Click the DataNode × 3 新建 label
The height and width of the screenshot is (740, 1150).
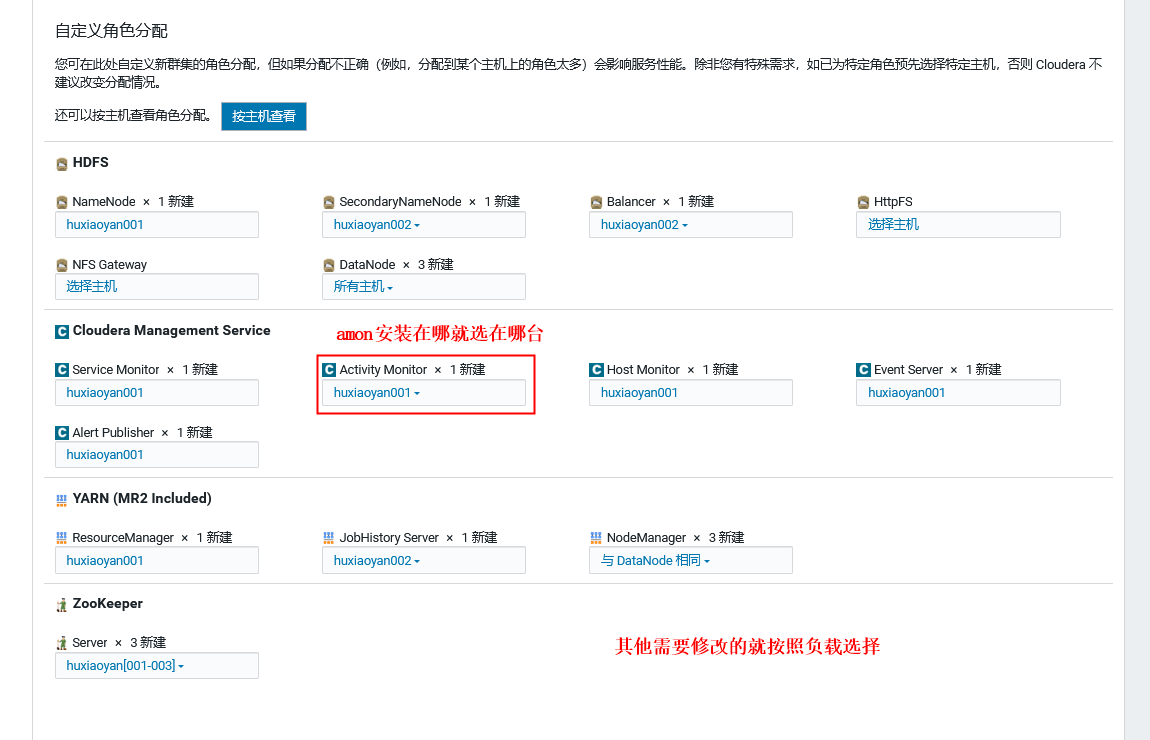click(396, 265)
